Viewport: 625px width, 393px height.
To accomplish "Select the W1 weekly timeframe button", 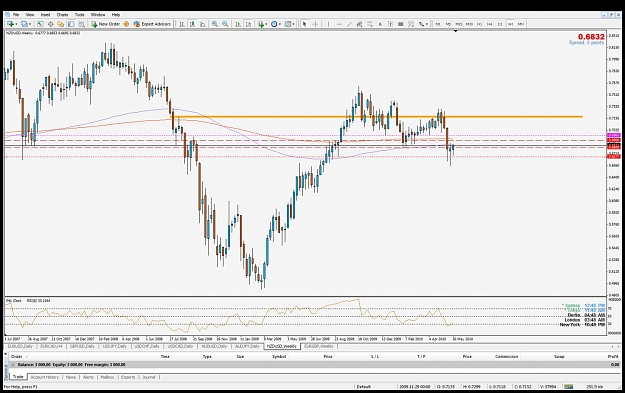I will point(511,24).
